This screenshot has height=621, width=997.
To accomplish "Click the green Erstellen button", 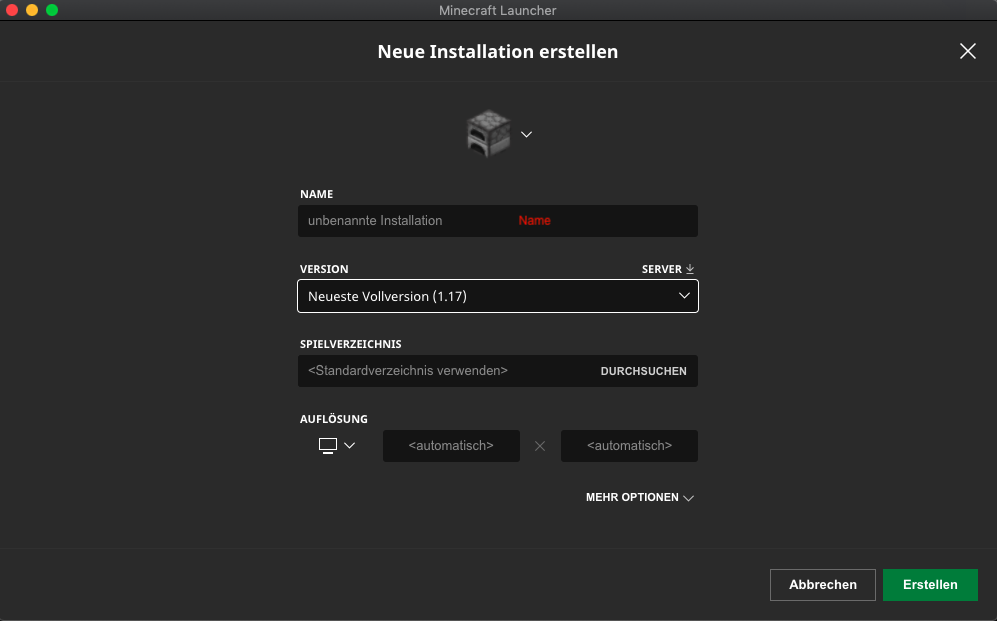I will tap(930, 585).
